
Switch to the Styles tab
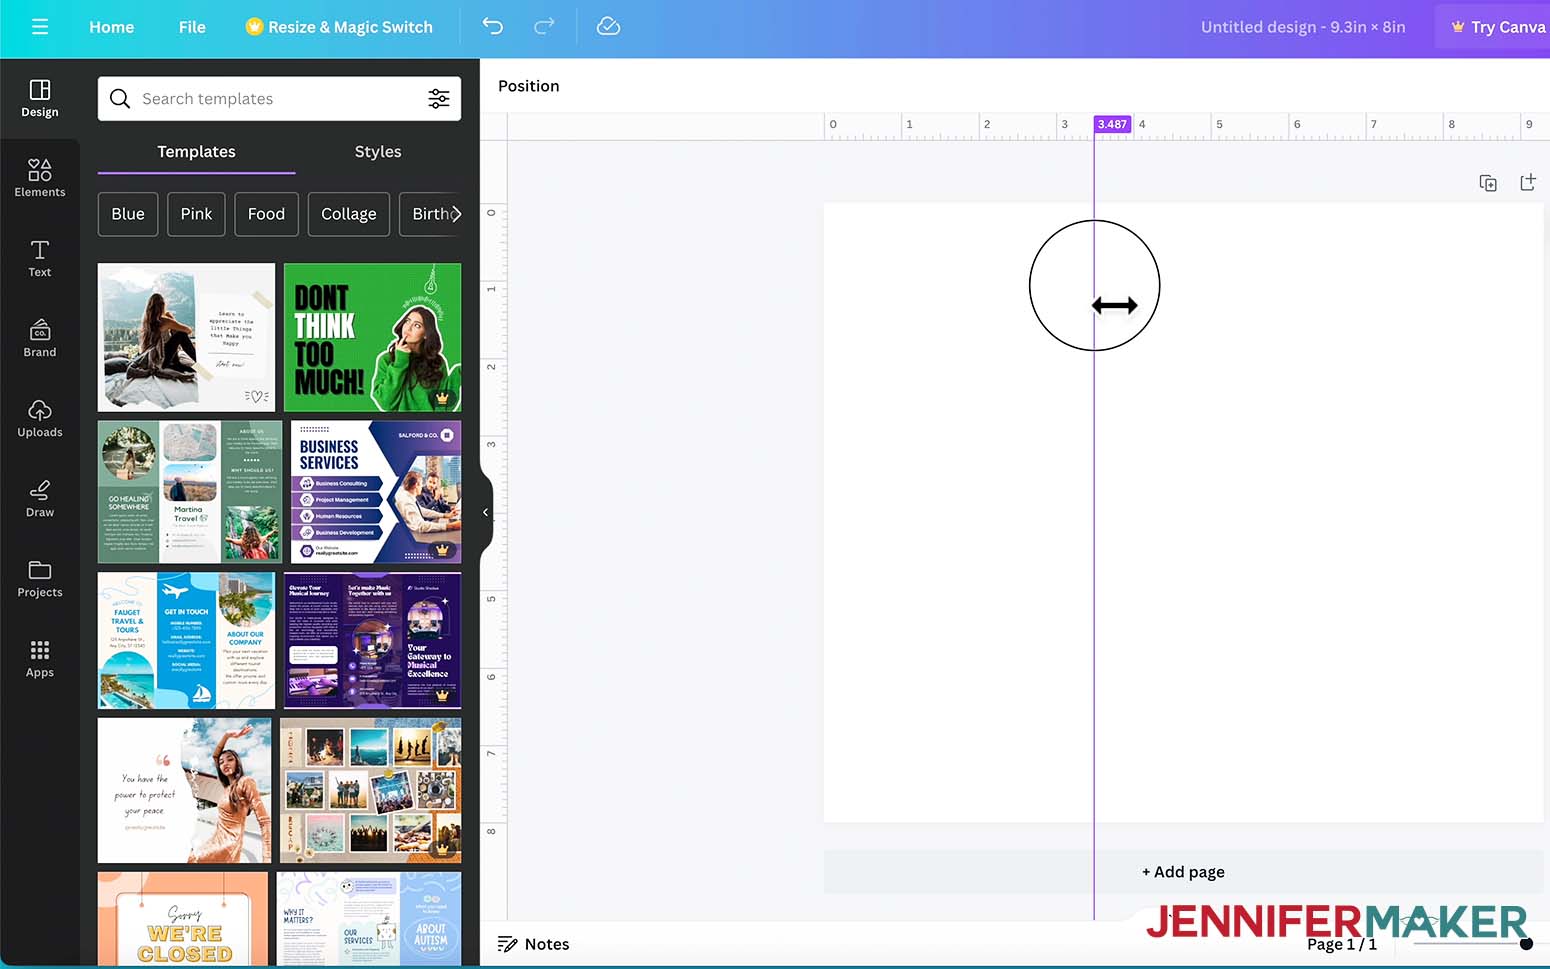378,152
